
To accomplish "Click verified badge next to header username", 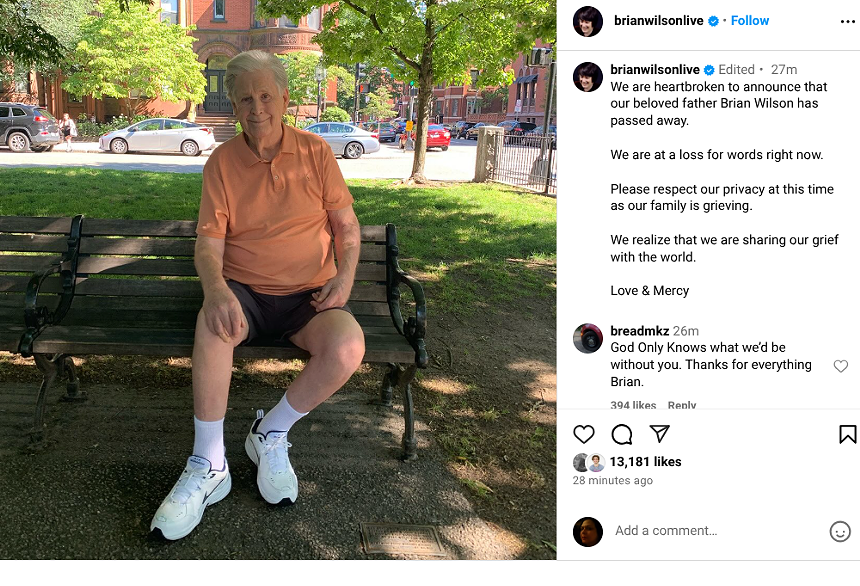I will [714, 21].
